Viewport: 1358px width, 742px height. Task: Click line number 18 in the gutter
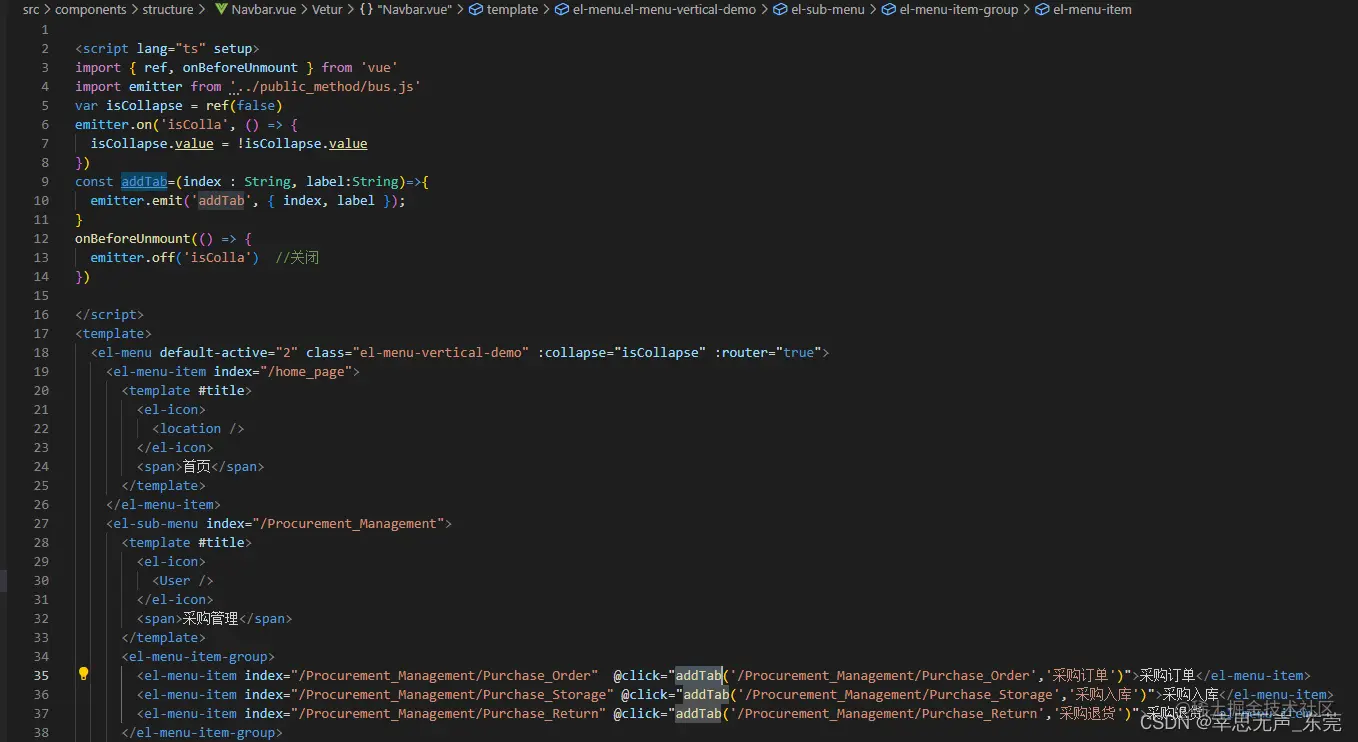pyautogui.click(x=41, y=352)
